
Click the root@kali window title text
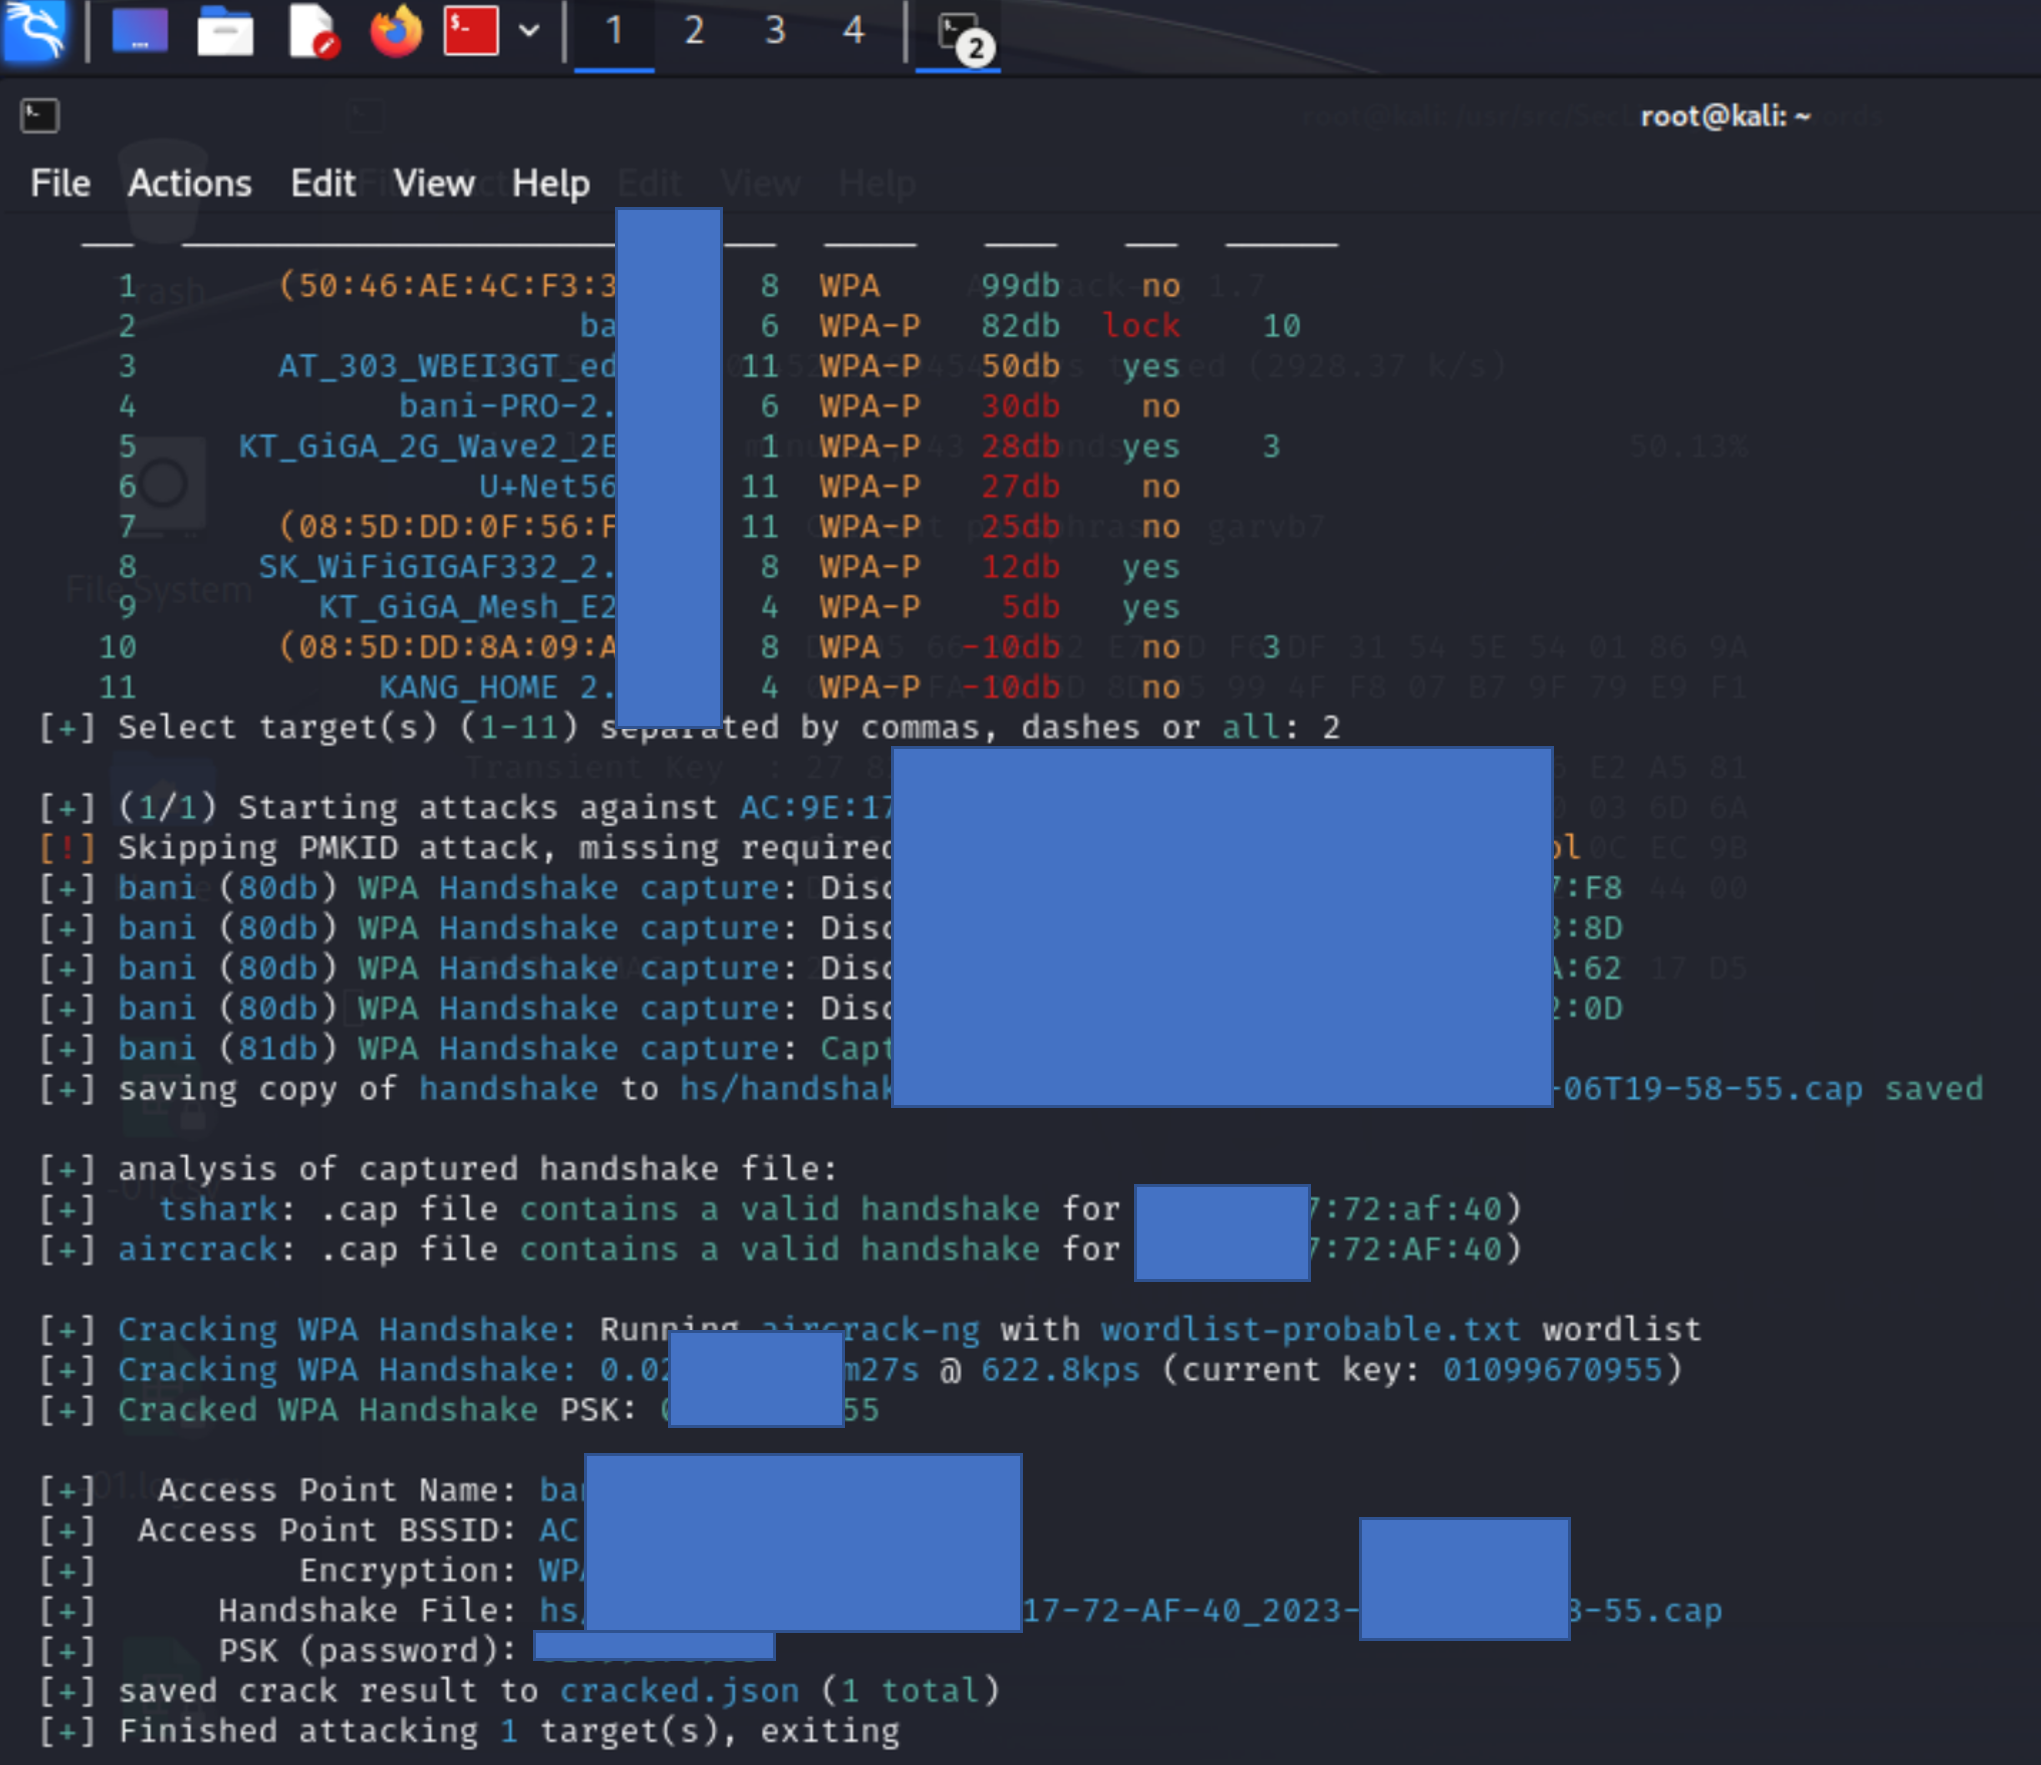[x=1725, y=117]
